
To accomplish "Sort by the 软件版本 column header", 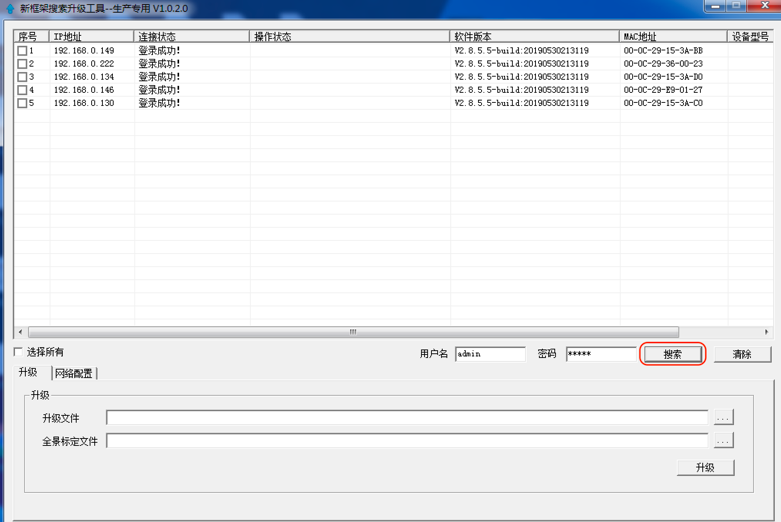I will coord(534,36).
